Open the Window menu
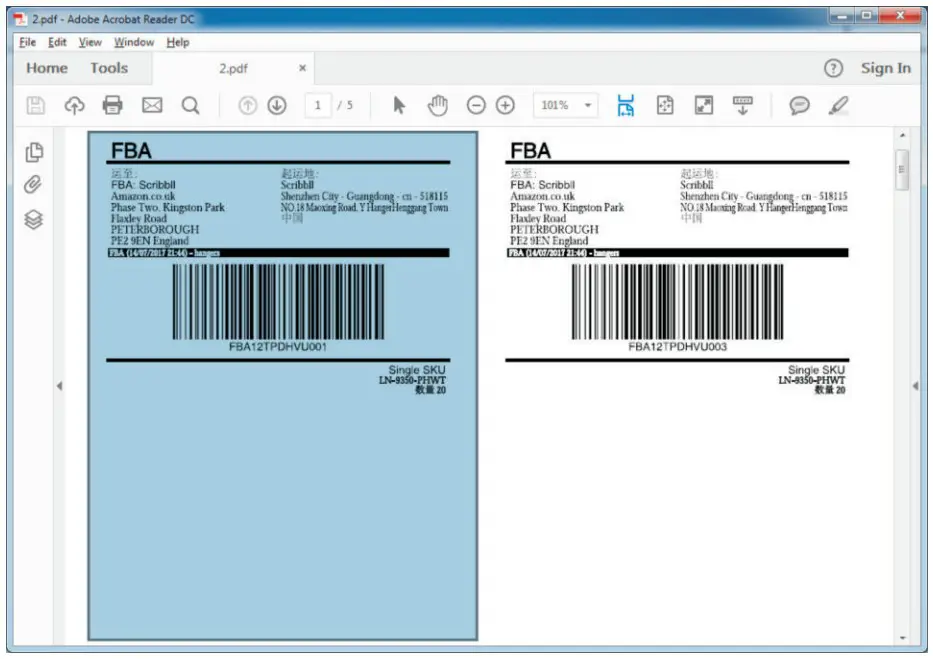Viewport: 933px width, 659px height. click(133, 42)
